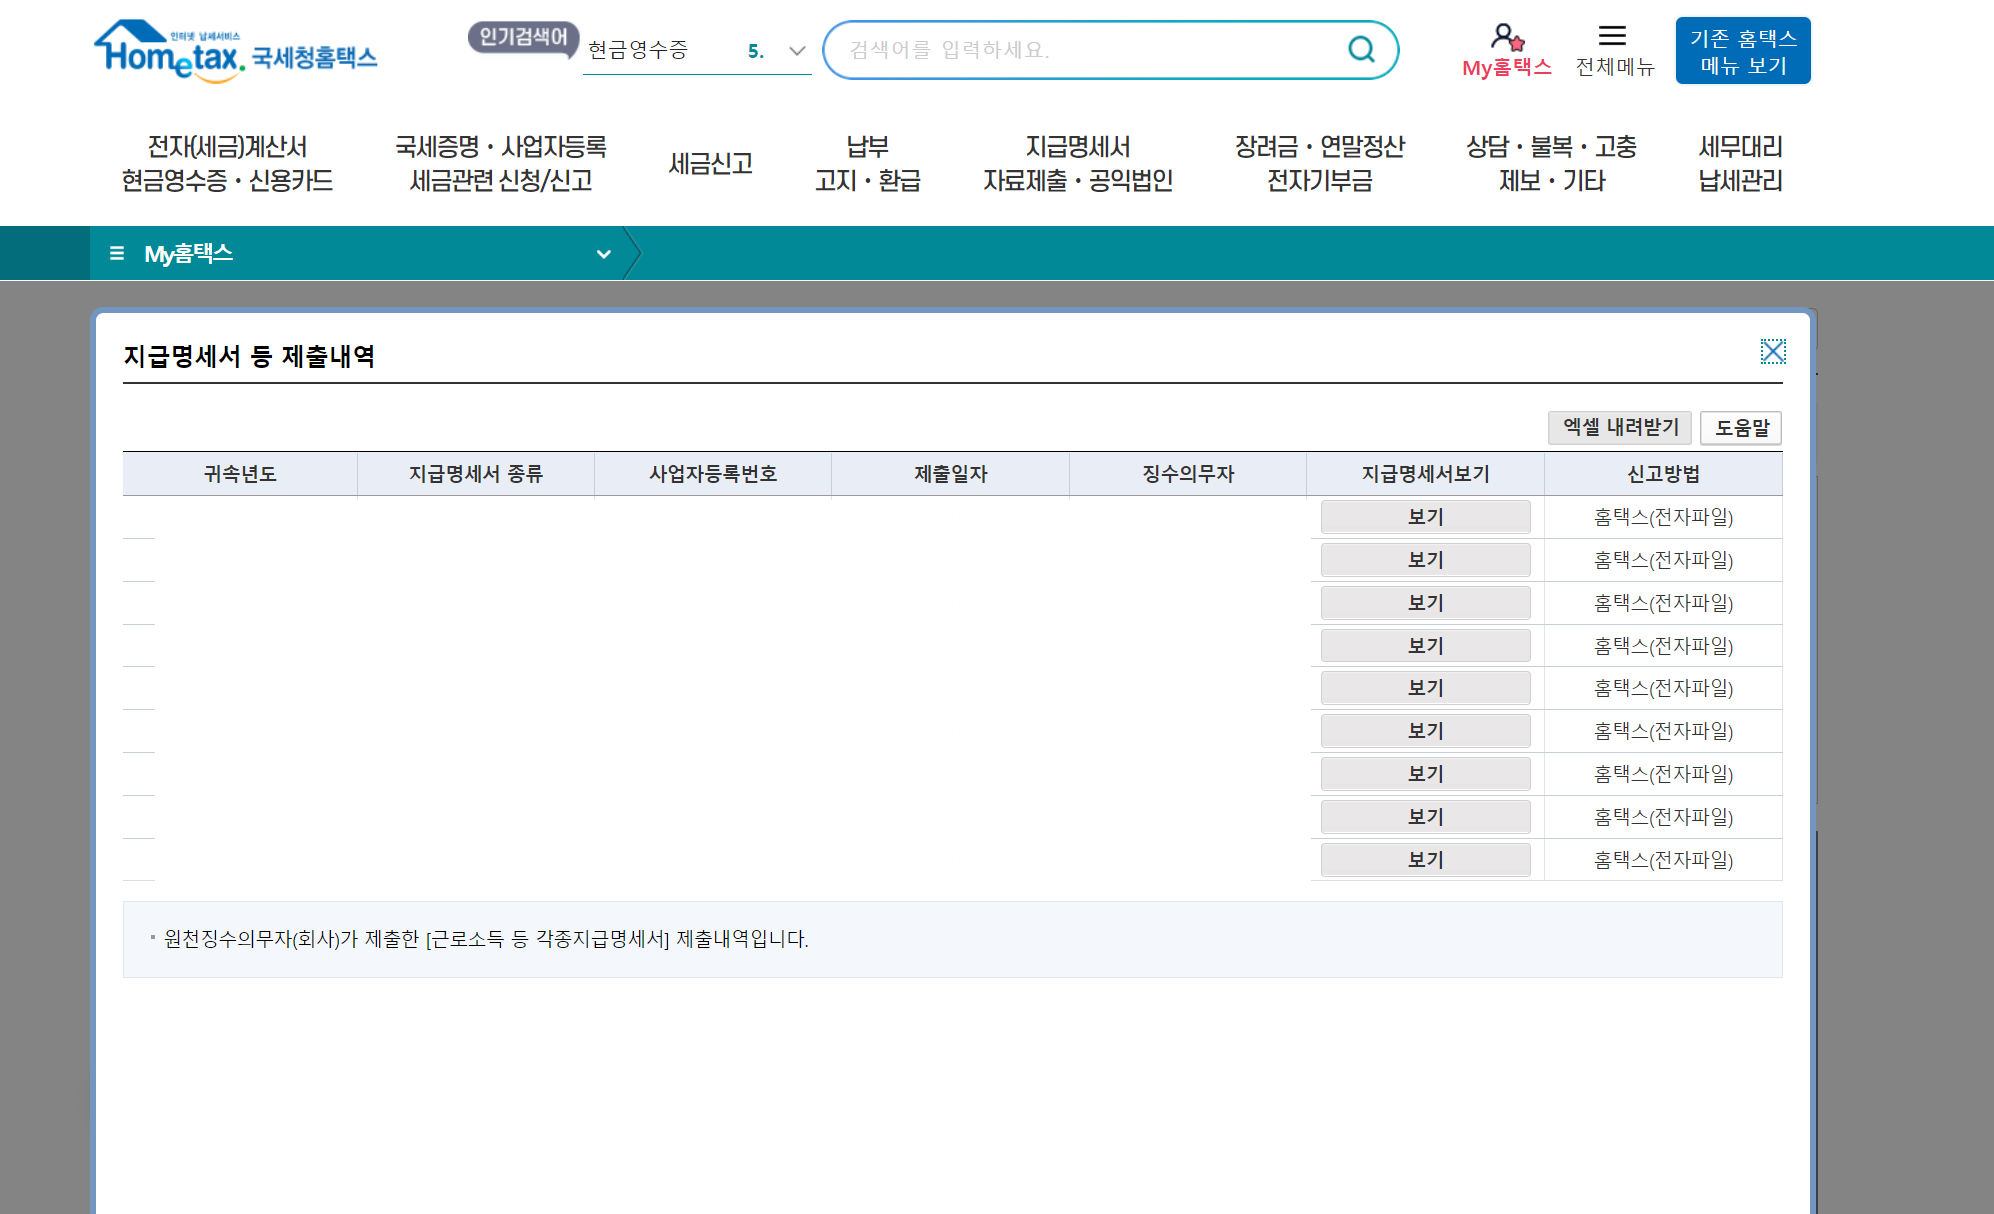This screenshot has width=1994, height=1214.
Task: Open 세금신고 menu
Action: (711, 163)
